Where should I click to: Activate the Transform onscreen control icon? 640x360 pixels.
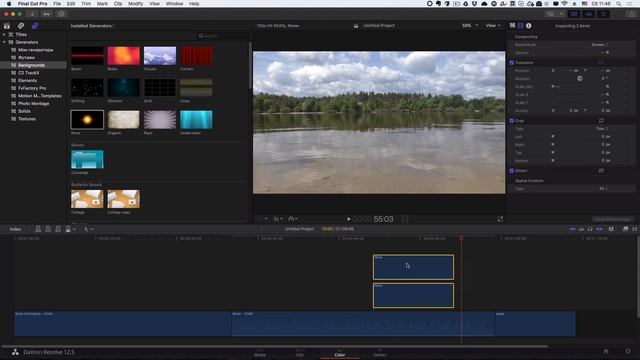[x=601, y=62]
